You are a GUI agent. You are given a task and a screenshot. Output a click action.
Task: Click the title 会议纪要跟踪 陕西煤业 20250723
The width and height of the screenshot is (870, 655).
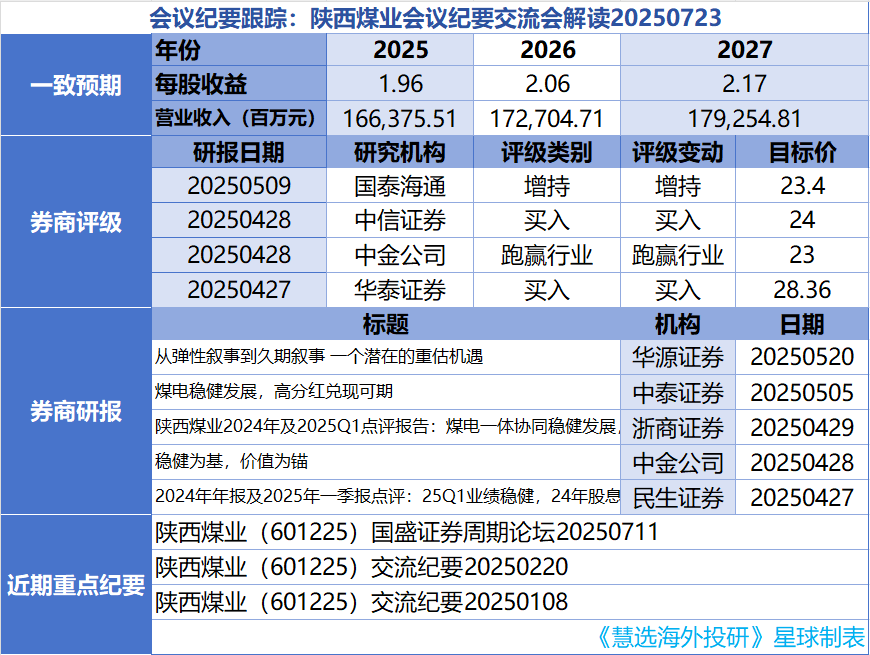coord(435,18)
